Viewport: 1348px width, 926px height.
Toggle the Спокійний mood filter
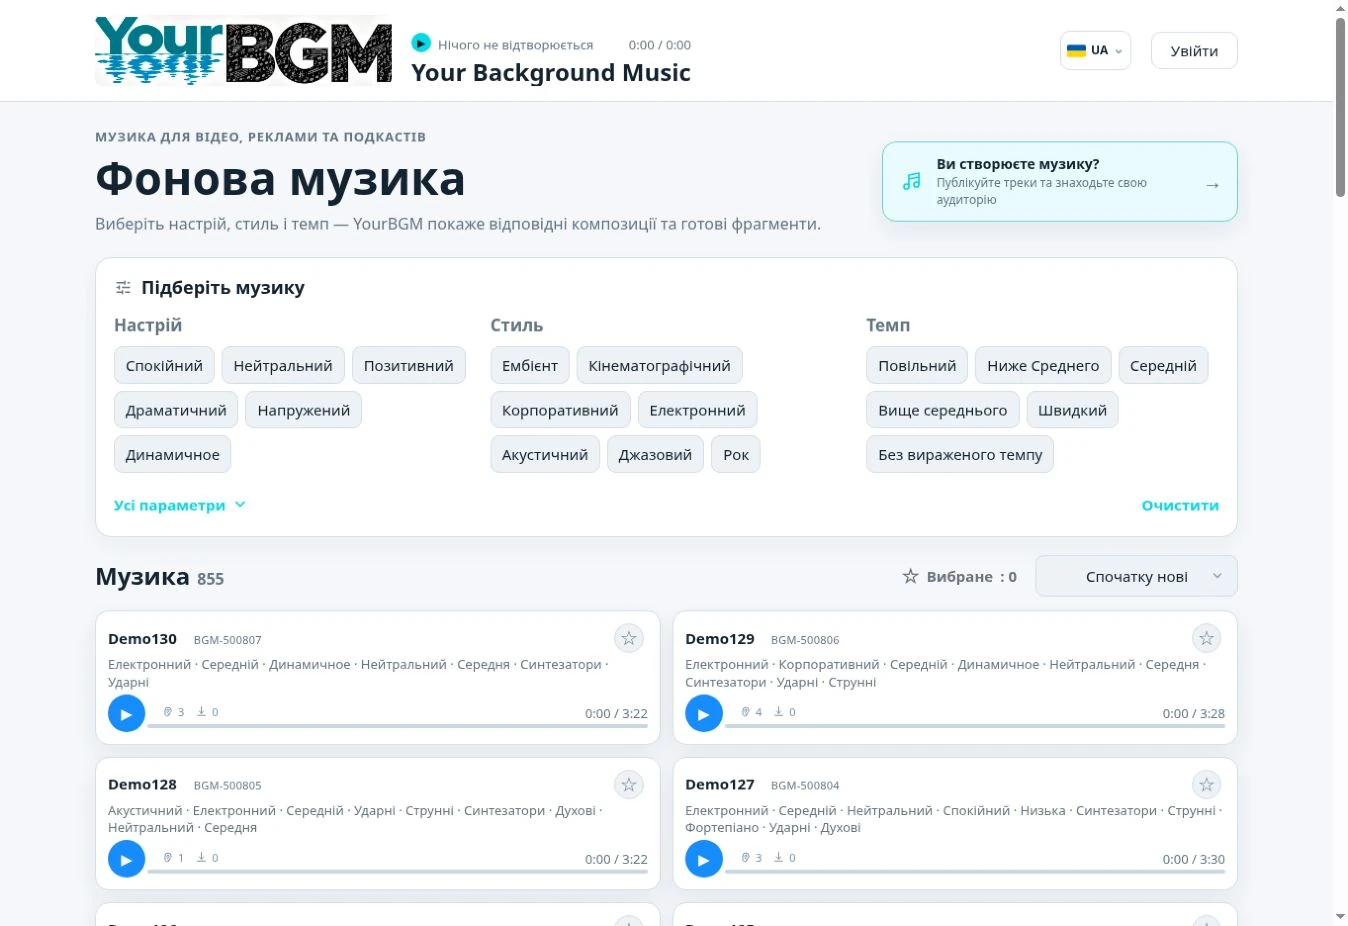tap(164, 366)
